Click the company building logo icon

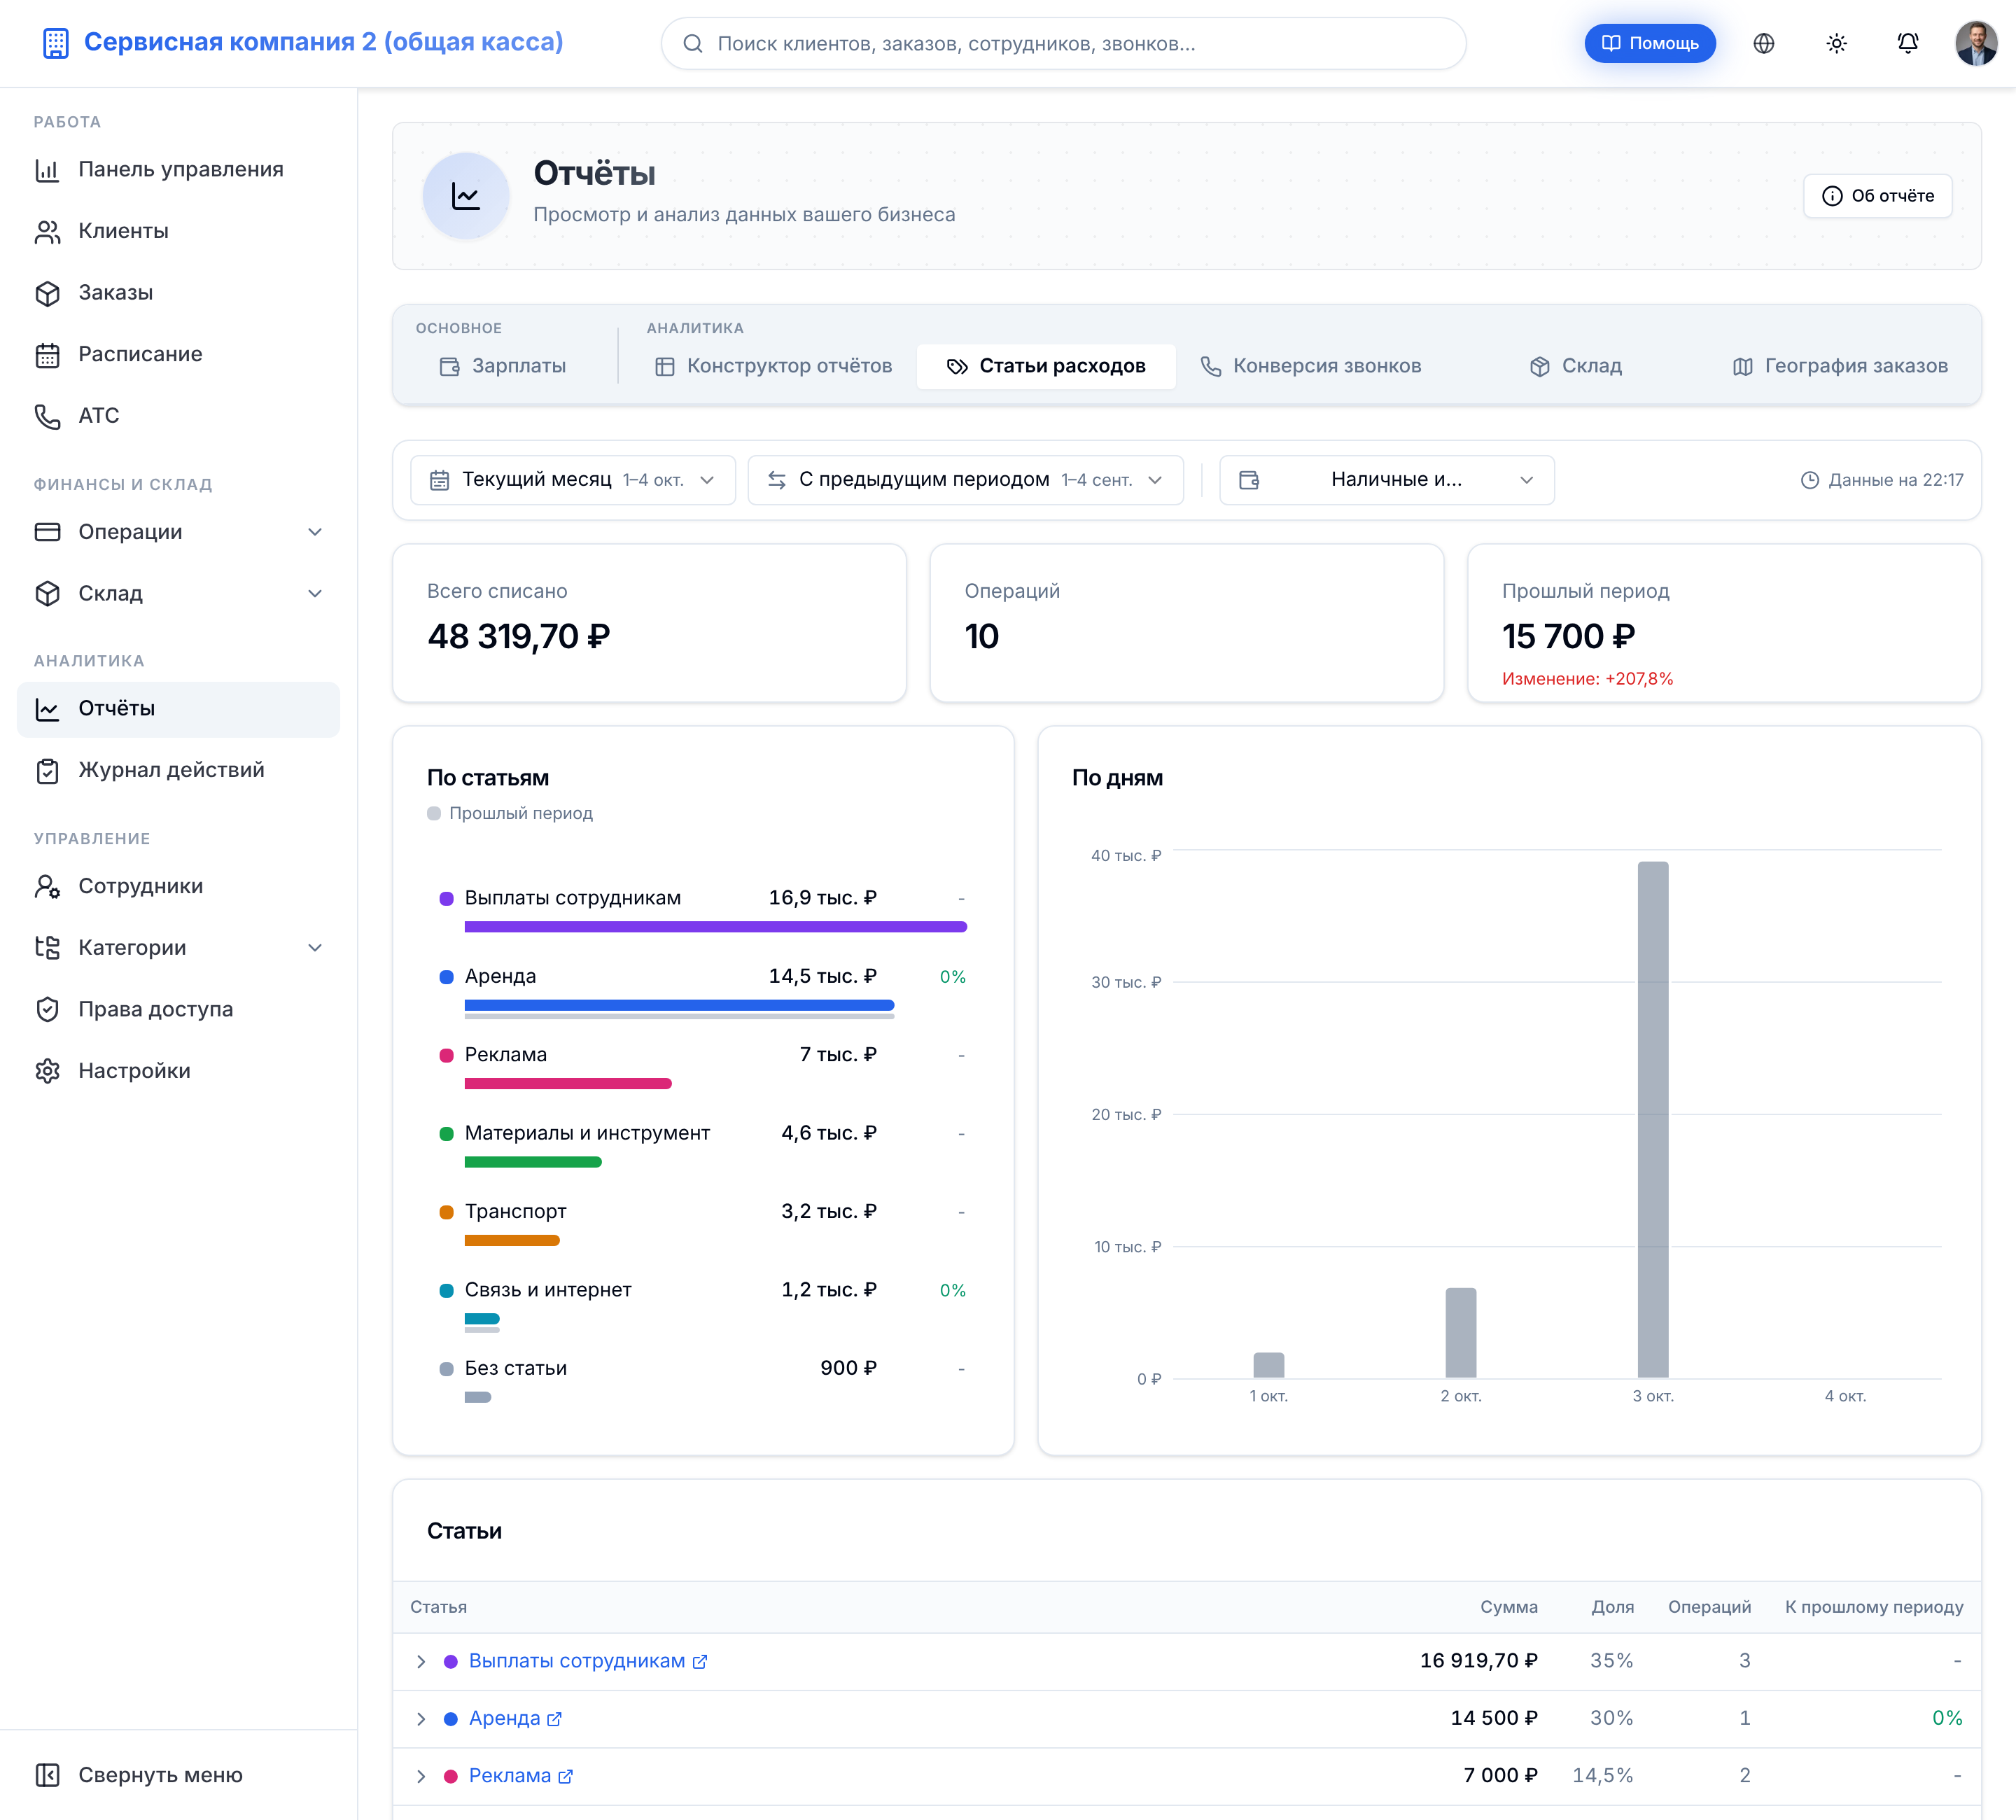click(x=56, y=43)
